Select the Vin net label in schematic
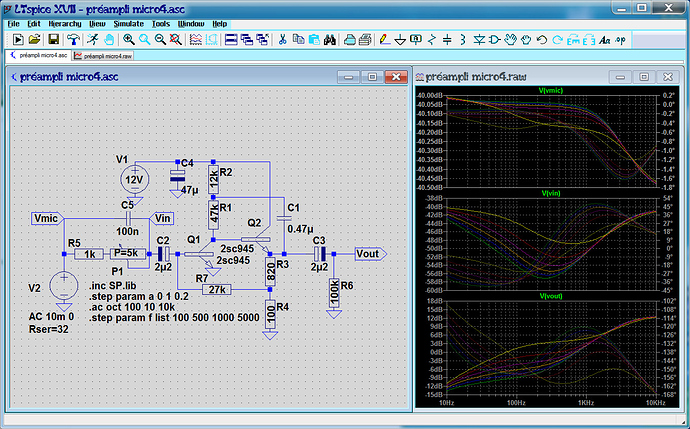The width and height of the screenshot is (690, 429). [x=161, y=218]
